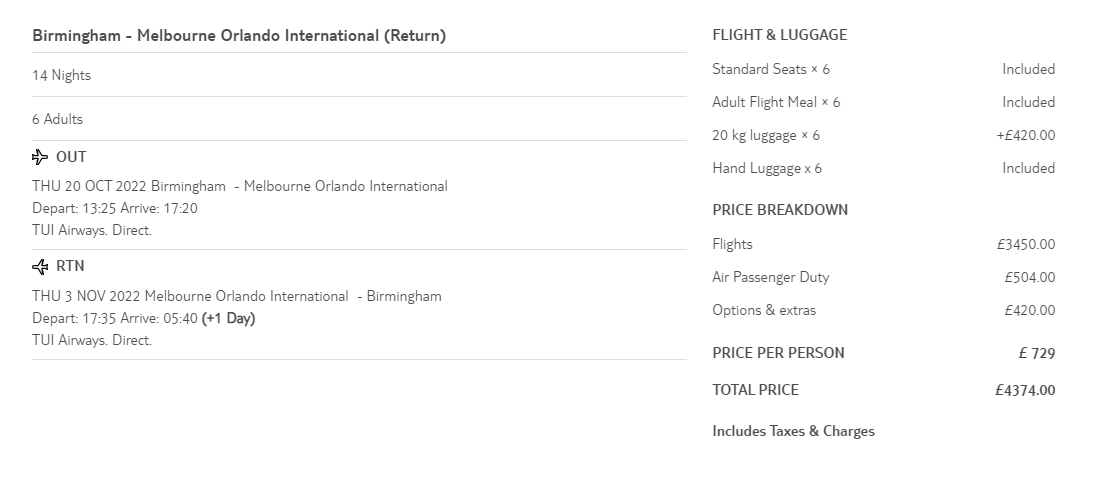Select the OUT flight label
The image size is (1107, 477).
(71, 157)
